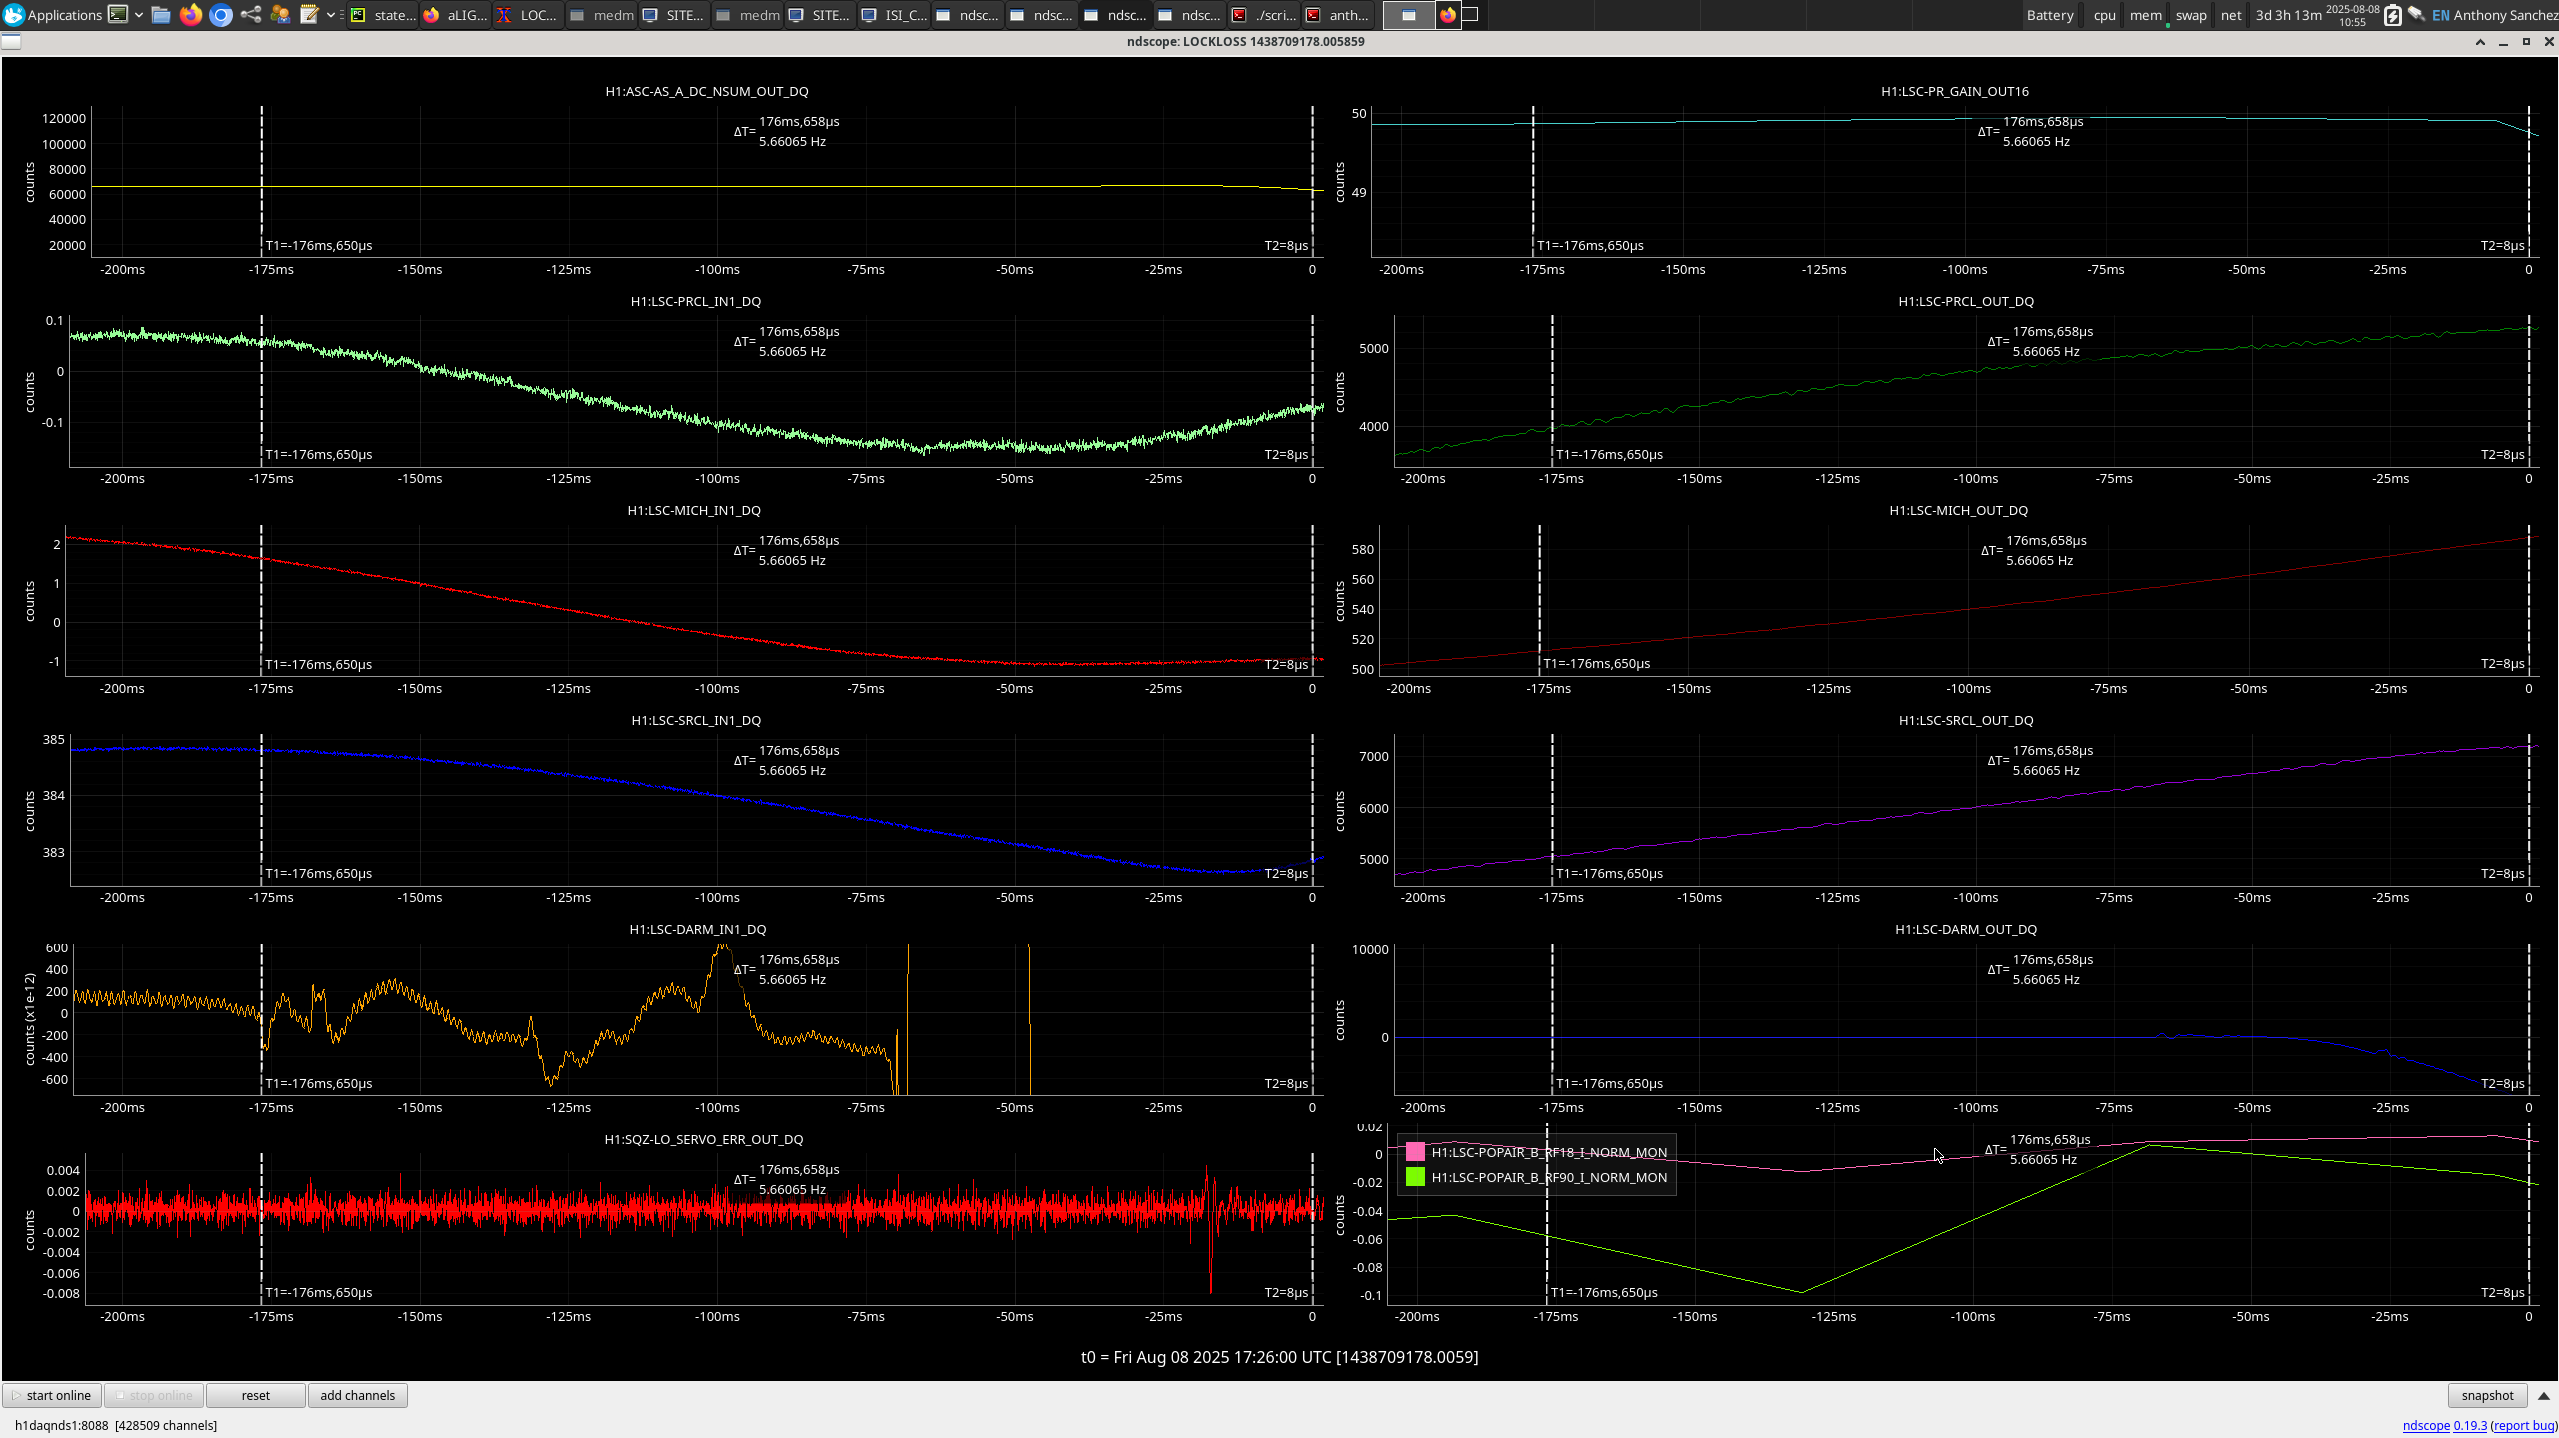Launch Firefox from the panel launcher

pyautogui.click(x=191, y=15)
